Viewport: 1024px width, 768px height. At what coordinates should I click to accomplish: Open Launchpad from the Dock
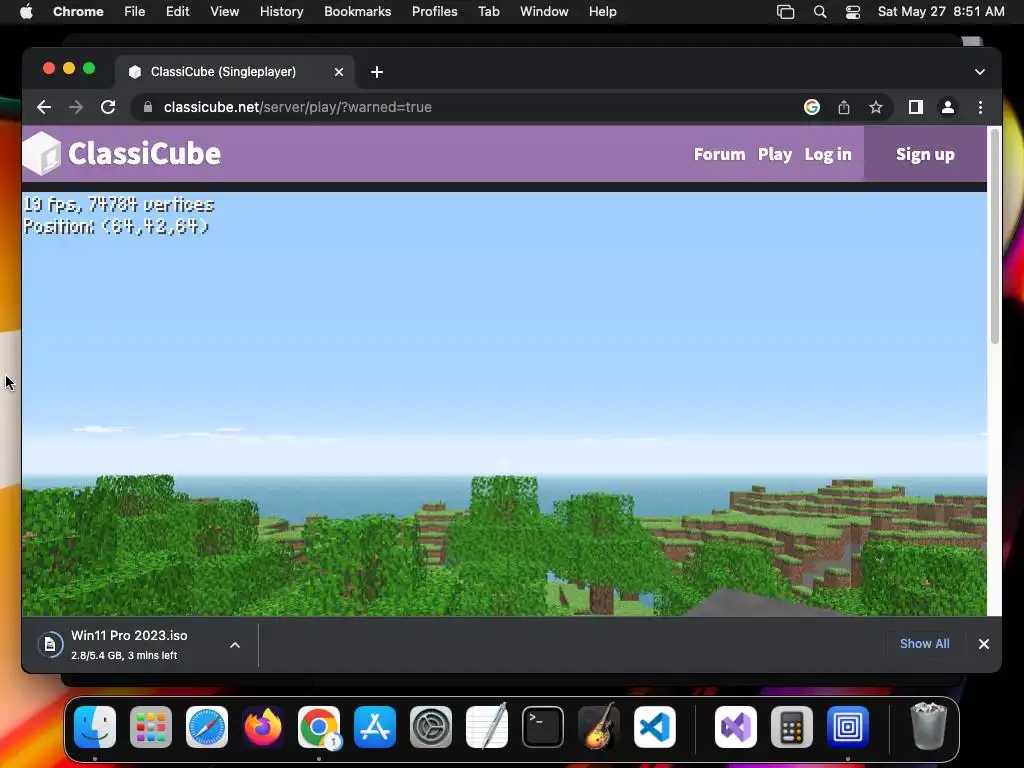(151, 727)
